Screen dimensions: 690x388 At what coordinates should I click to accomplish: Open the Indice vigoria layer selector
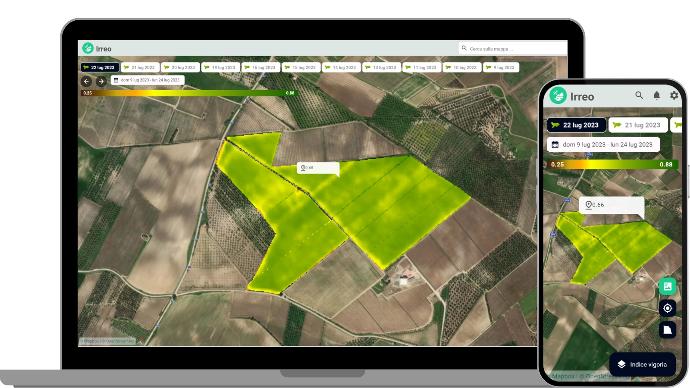pyautogui.click(x=642, y=364)
